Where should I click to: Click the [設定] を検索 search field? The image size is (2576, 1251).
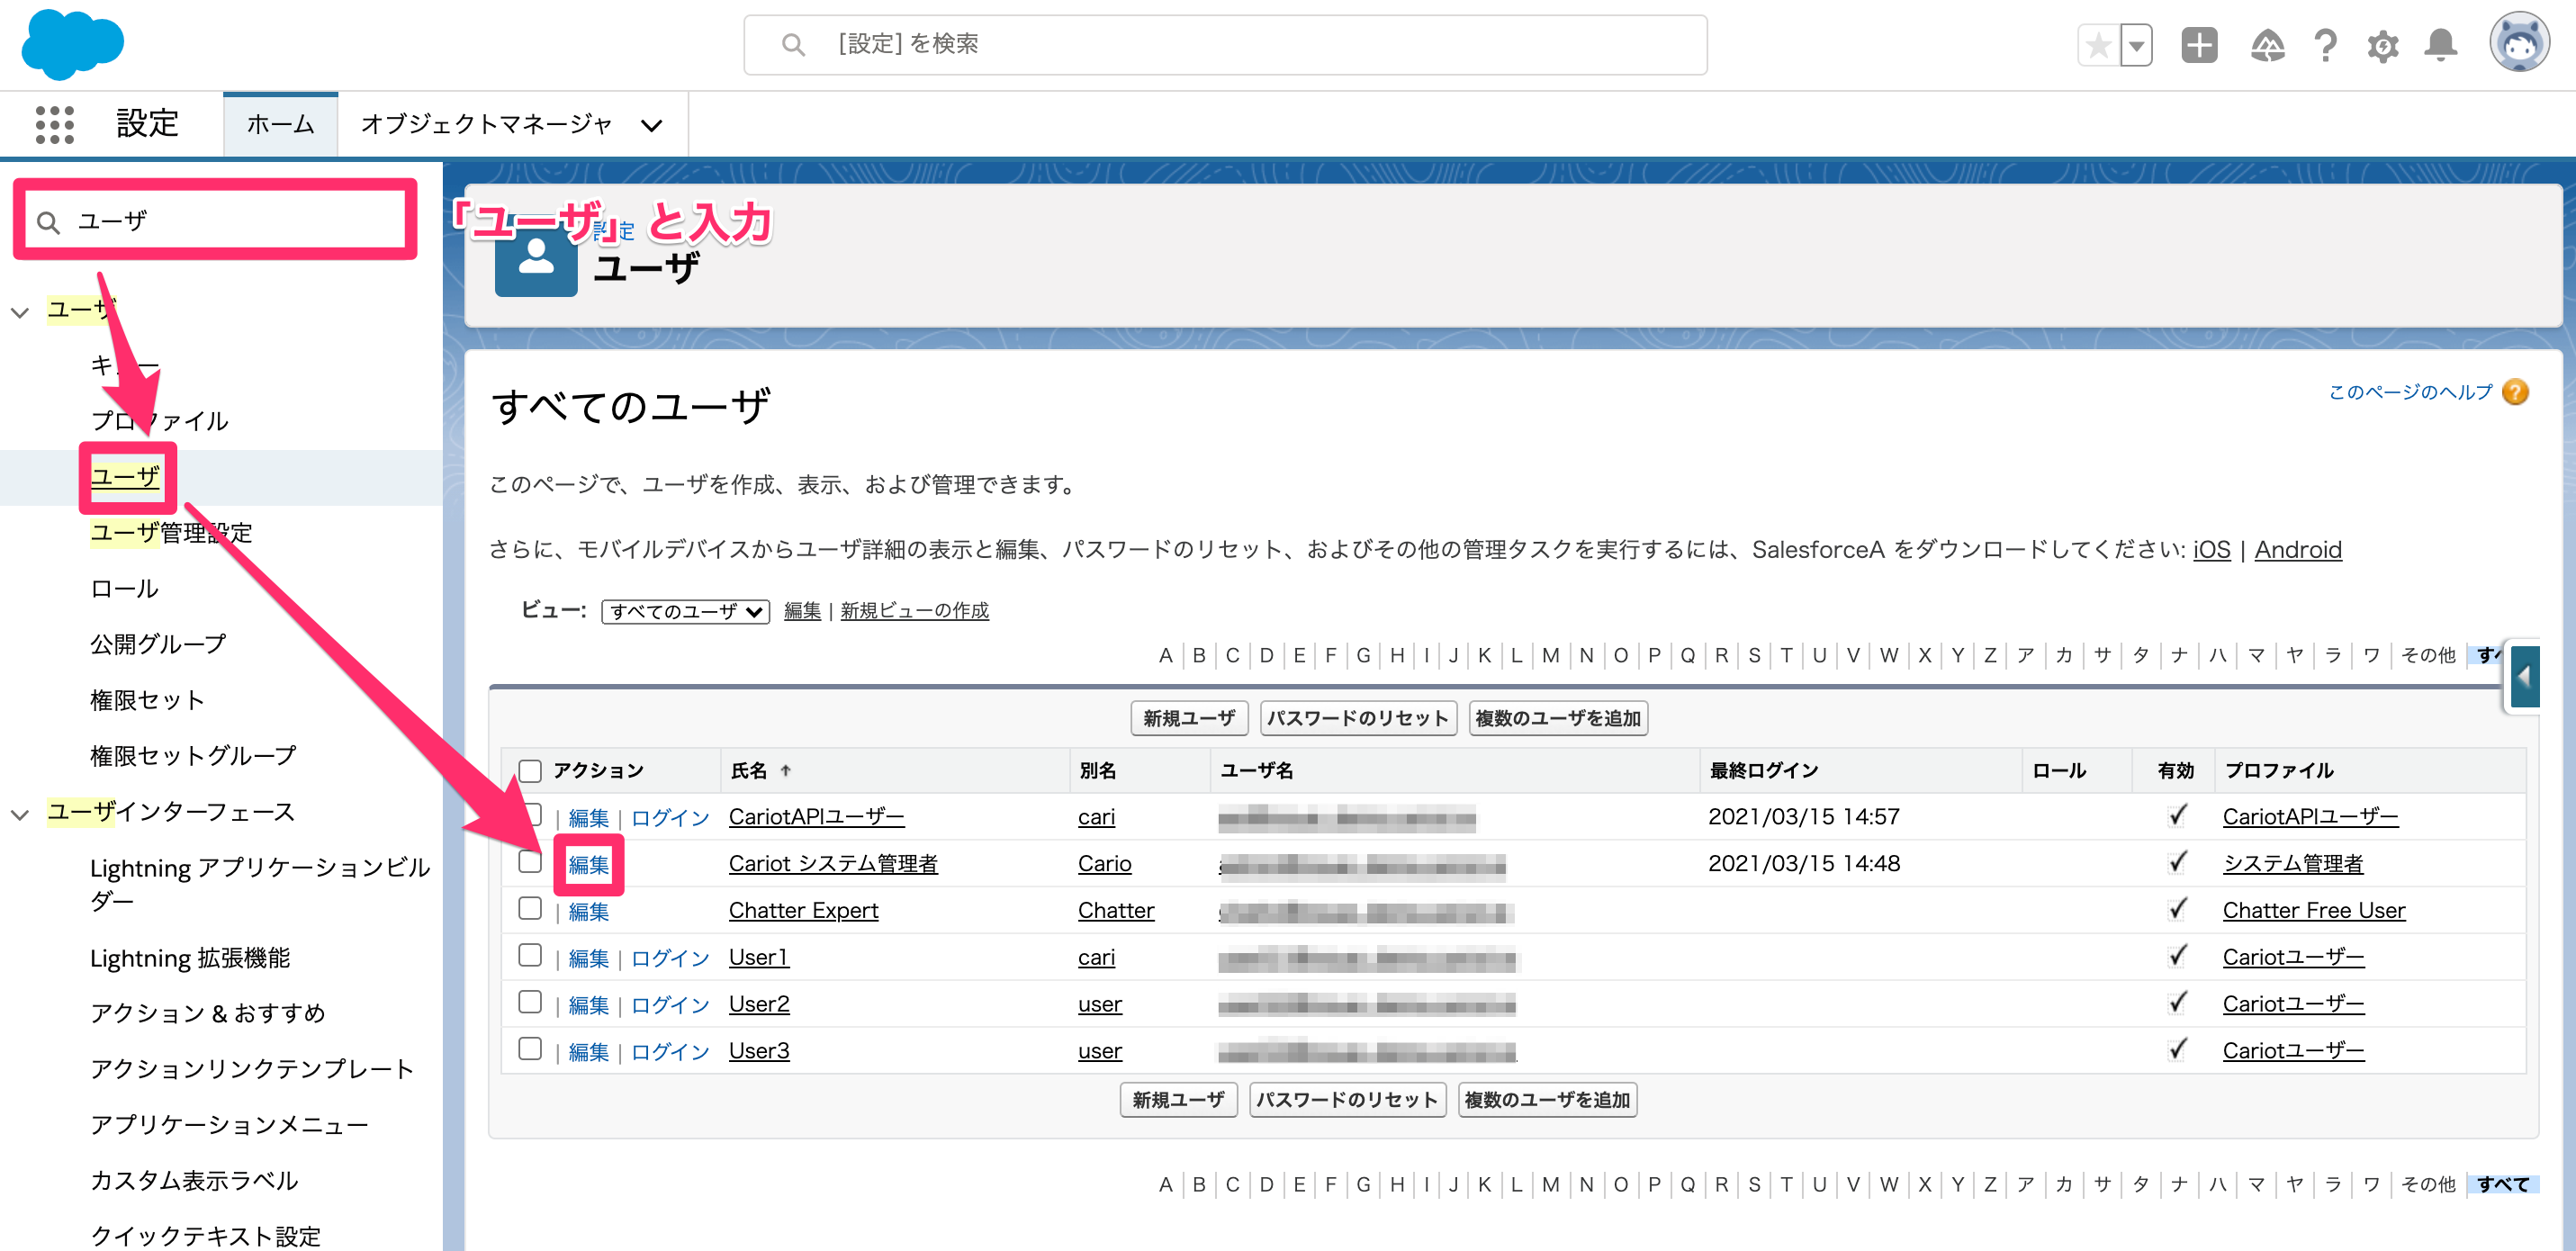coord(1225,45)
